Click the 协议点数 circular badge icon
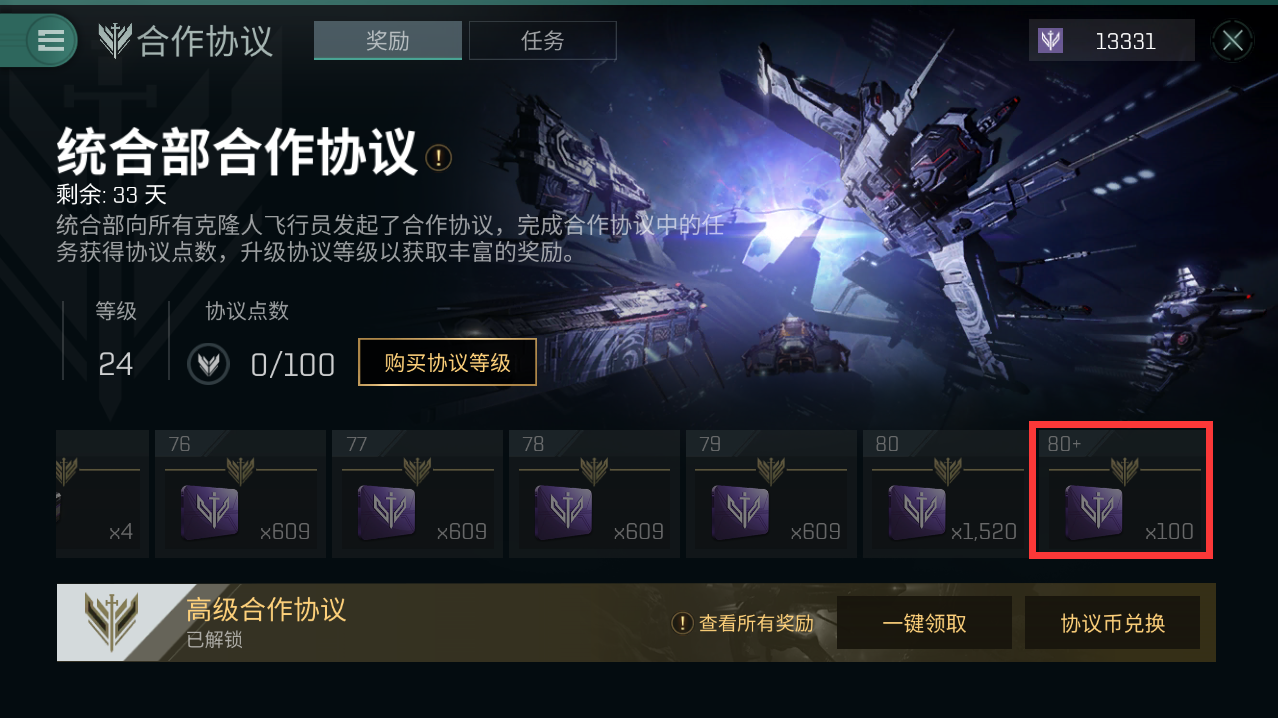The height and width of the screenshot is (718, 1278). (x=208, y=364)
